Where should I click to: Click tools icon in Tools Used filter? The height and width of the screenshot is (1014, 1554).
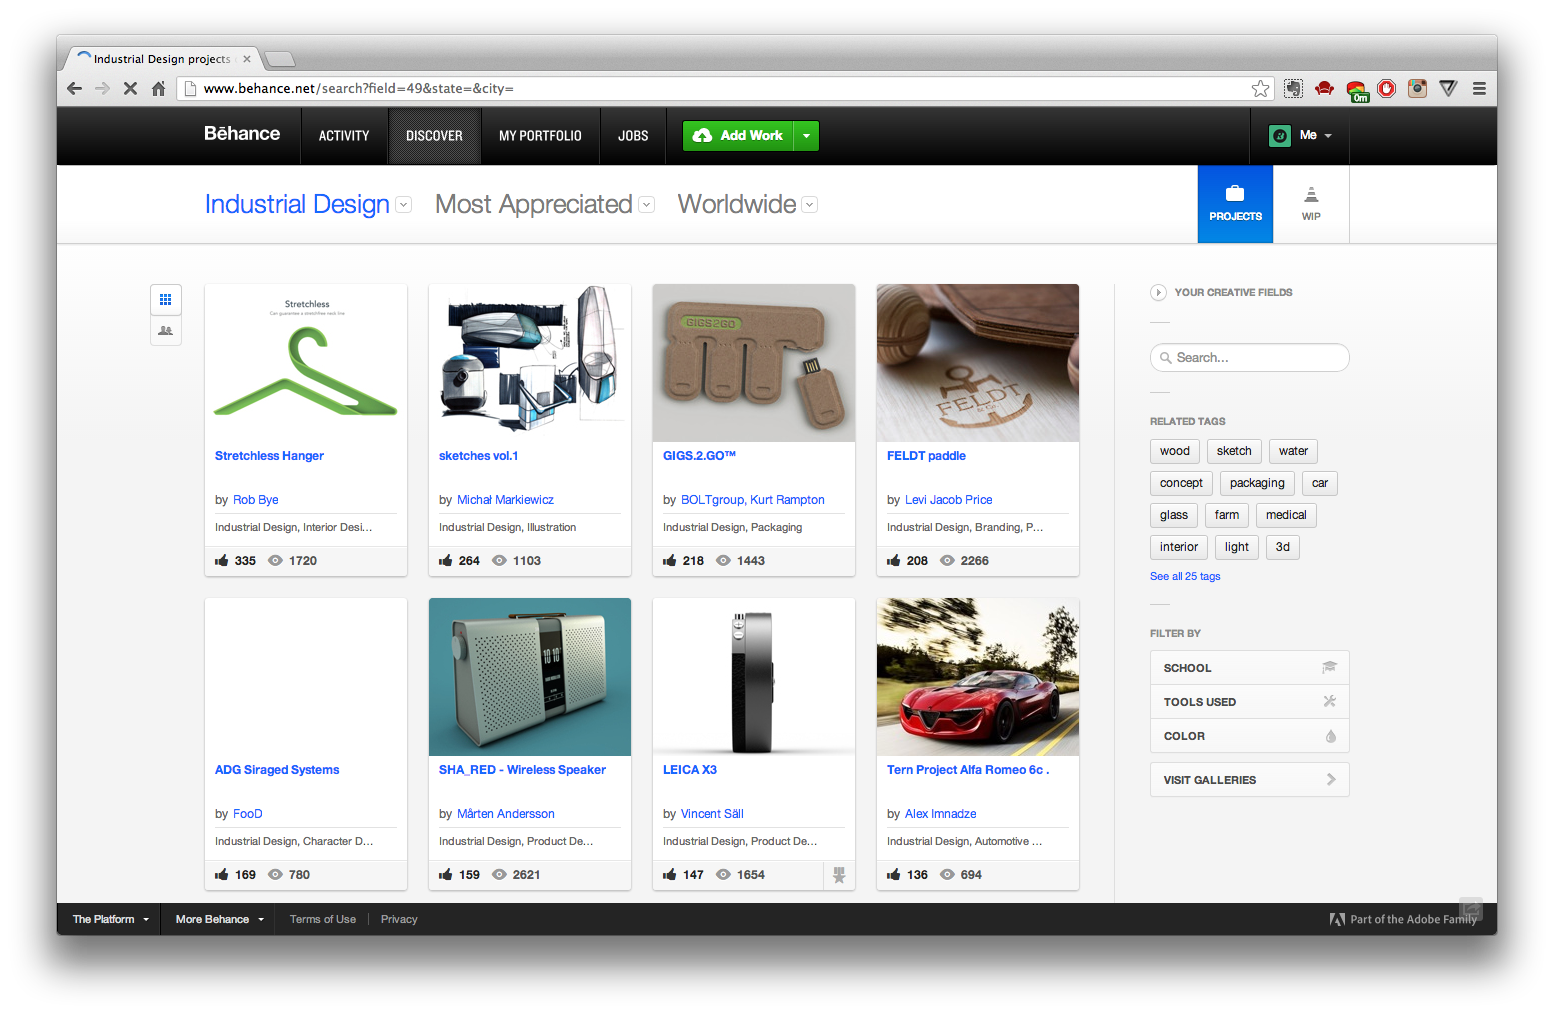pyautogui.click(x=1330, y=701)
